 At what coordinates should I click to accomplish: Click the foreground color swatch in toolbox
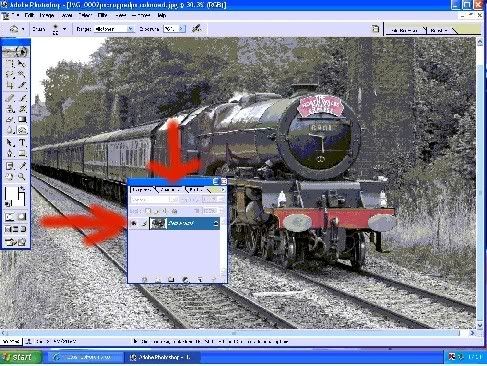tap(9, 195)
